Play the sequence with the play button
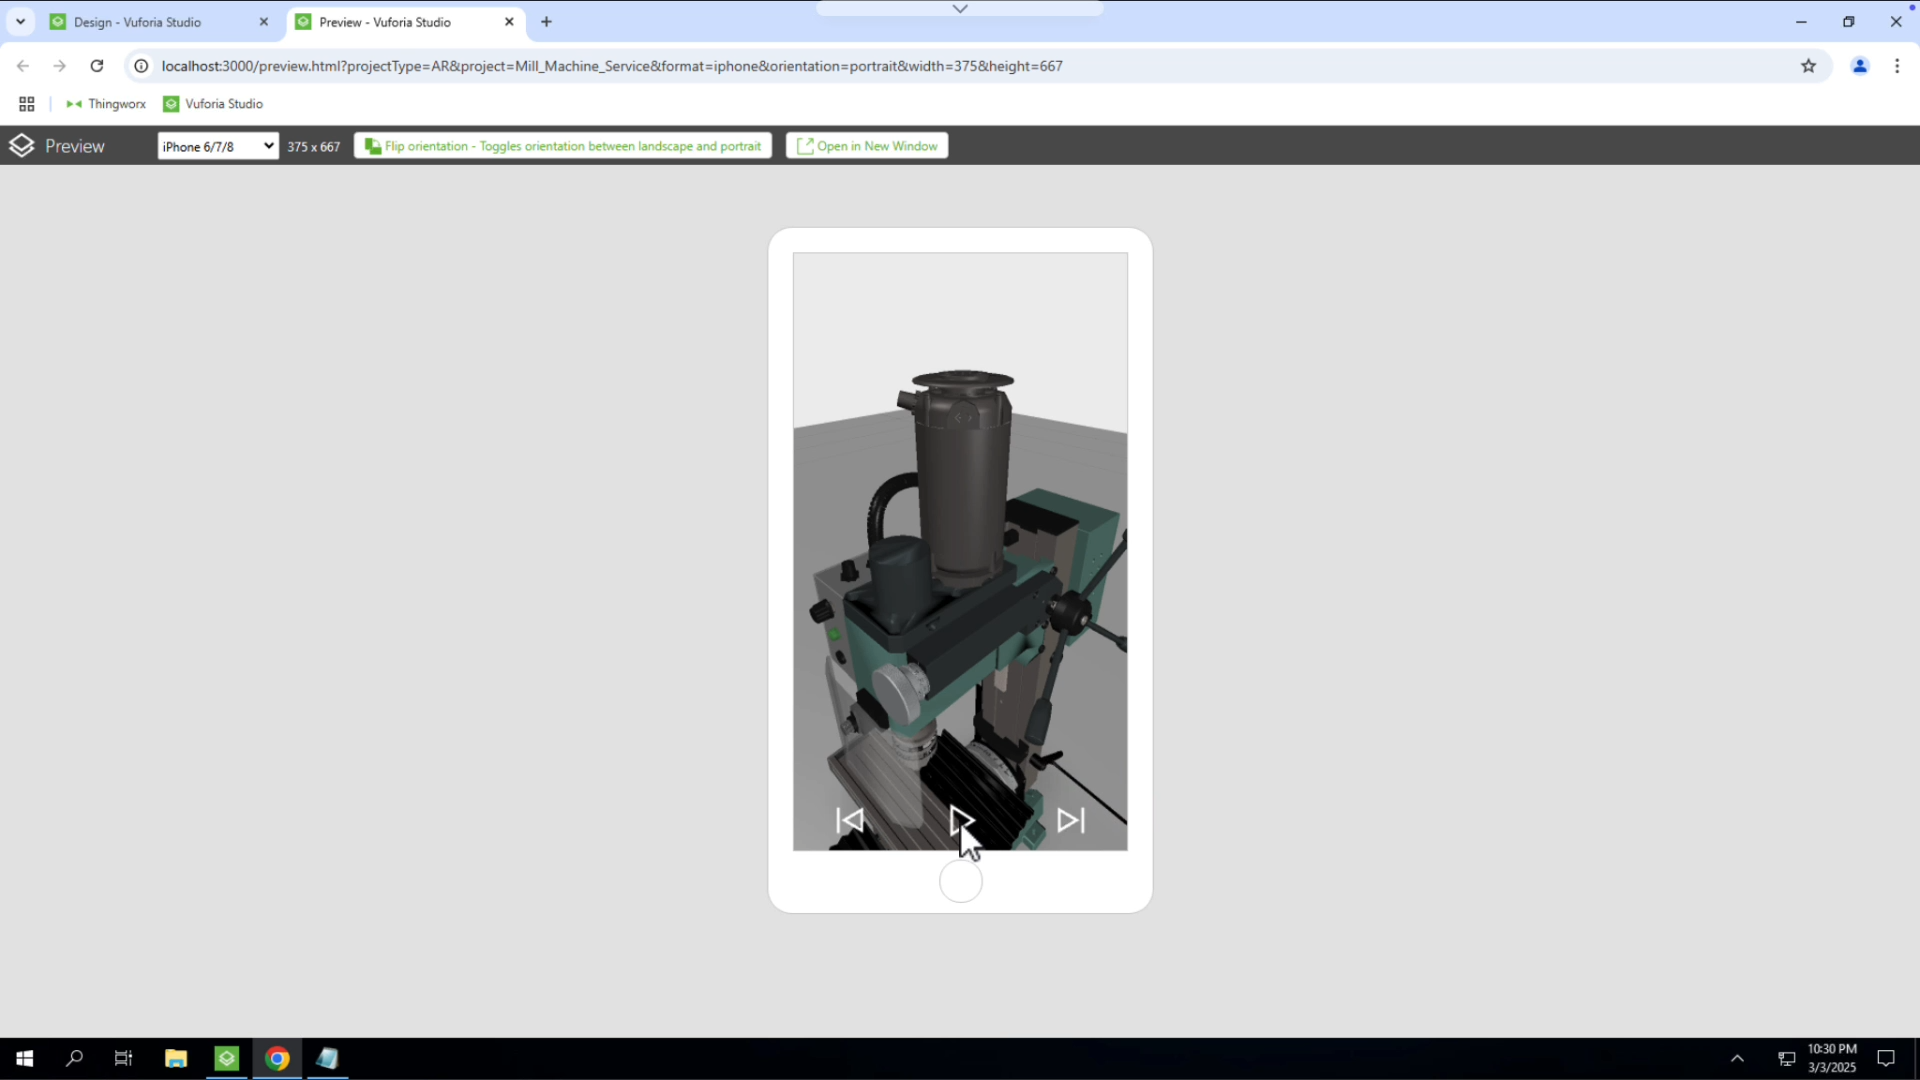This screenshot has width=1920, height=1080. point(961,820)
